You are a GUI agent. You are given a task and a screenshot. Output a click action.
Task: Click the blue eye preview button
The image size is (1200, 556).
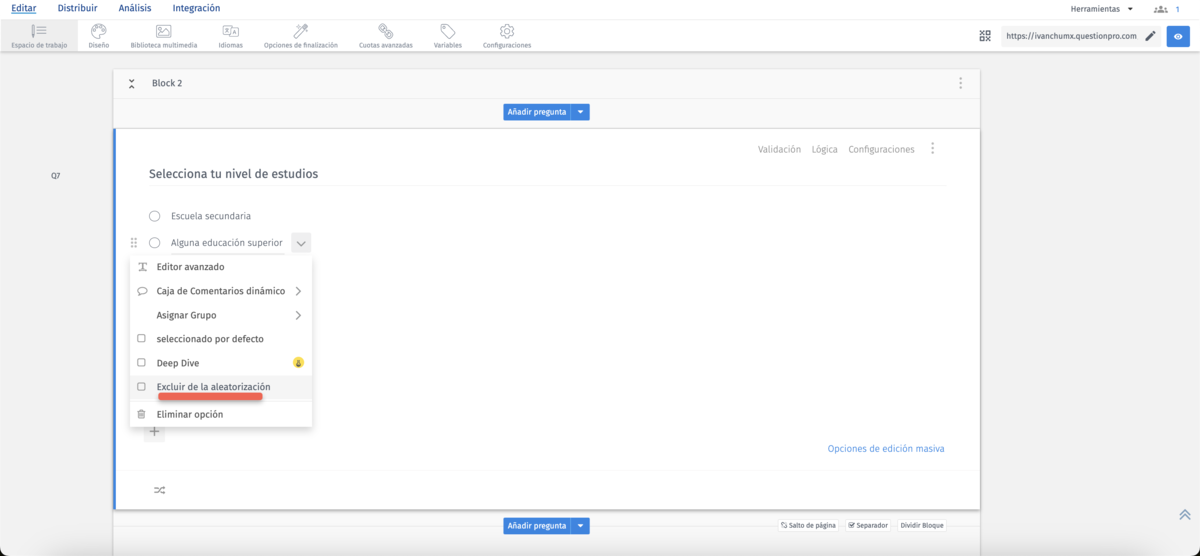pyautogui.click(x=1178, y=36)
